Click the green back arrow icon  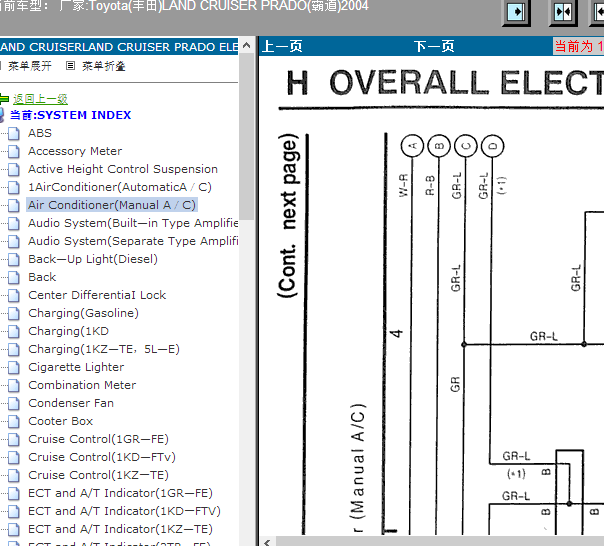coord(4,99)
